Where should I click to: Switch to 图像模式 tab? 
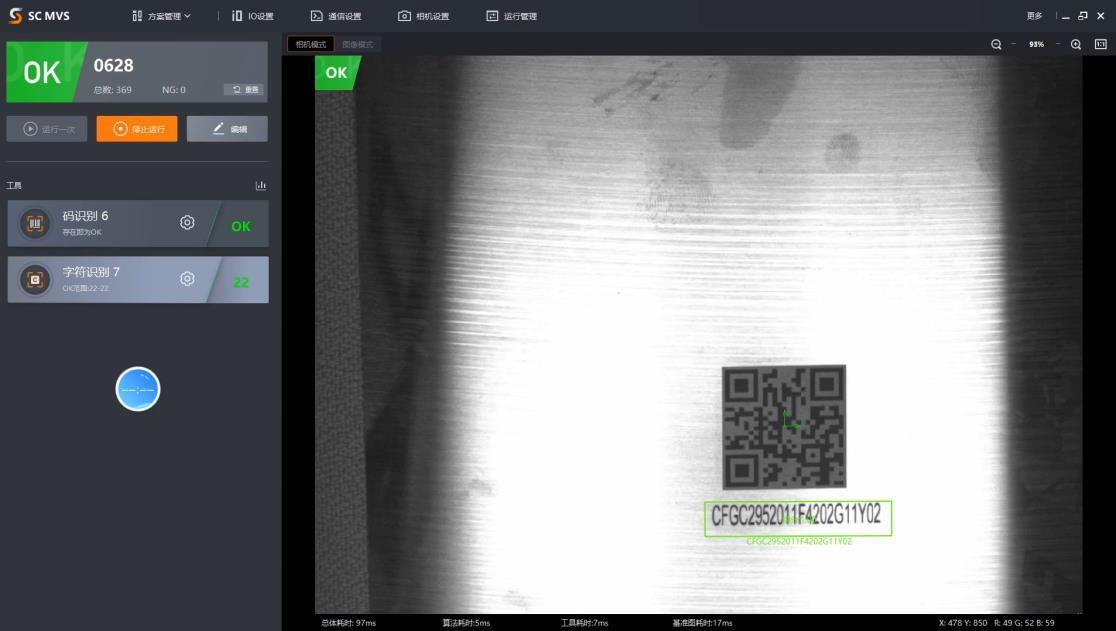coord(357,44)
